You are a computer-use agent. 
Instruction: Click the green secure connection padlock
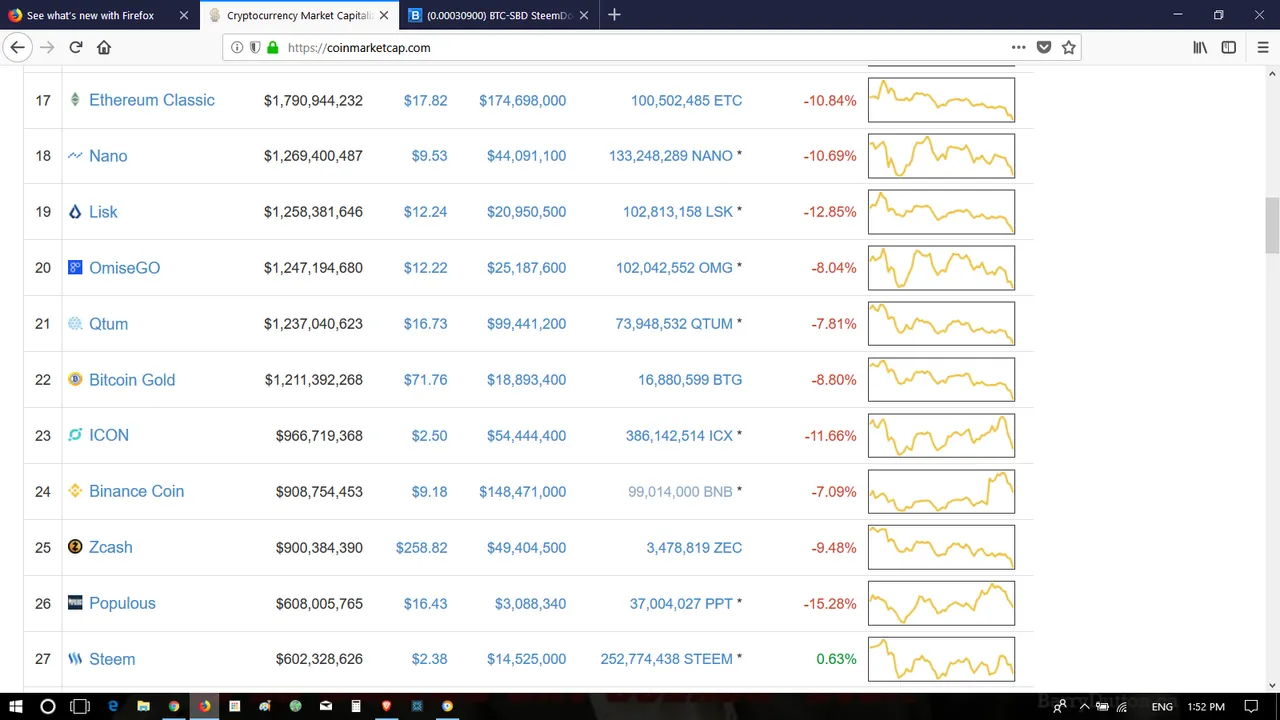pos(272,47)
